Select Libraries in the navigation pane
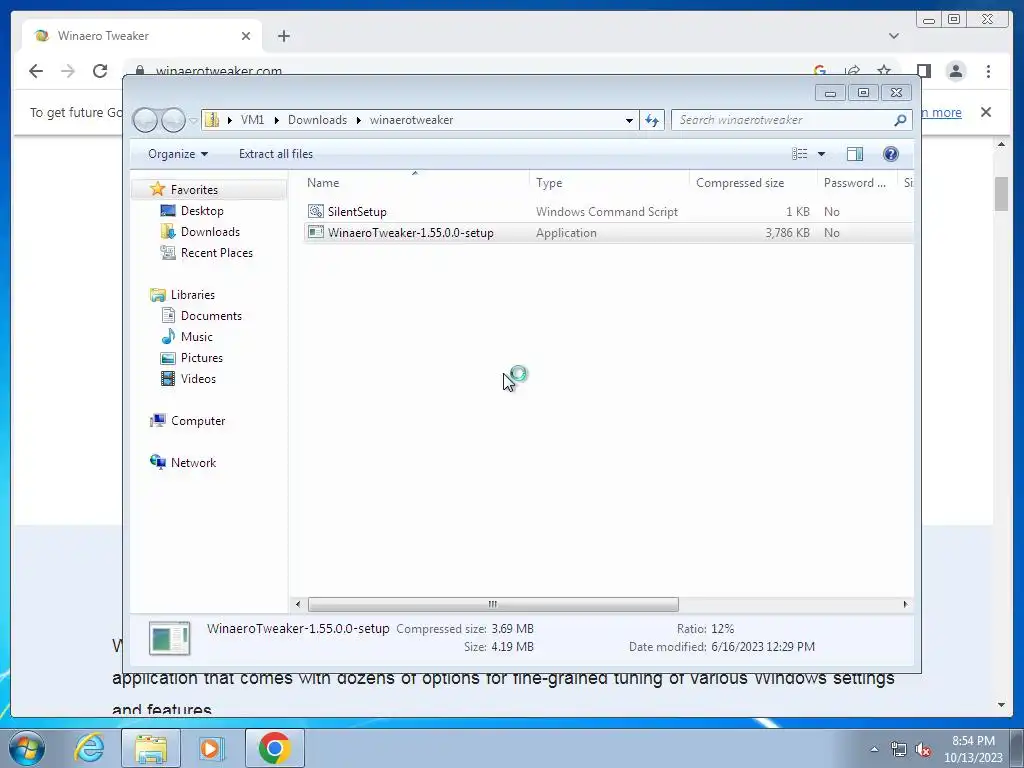Viewport: 1024px width, 768px height. coord(193,295)
